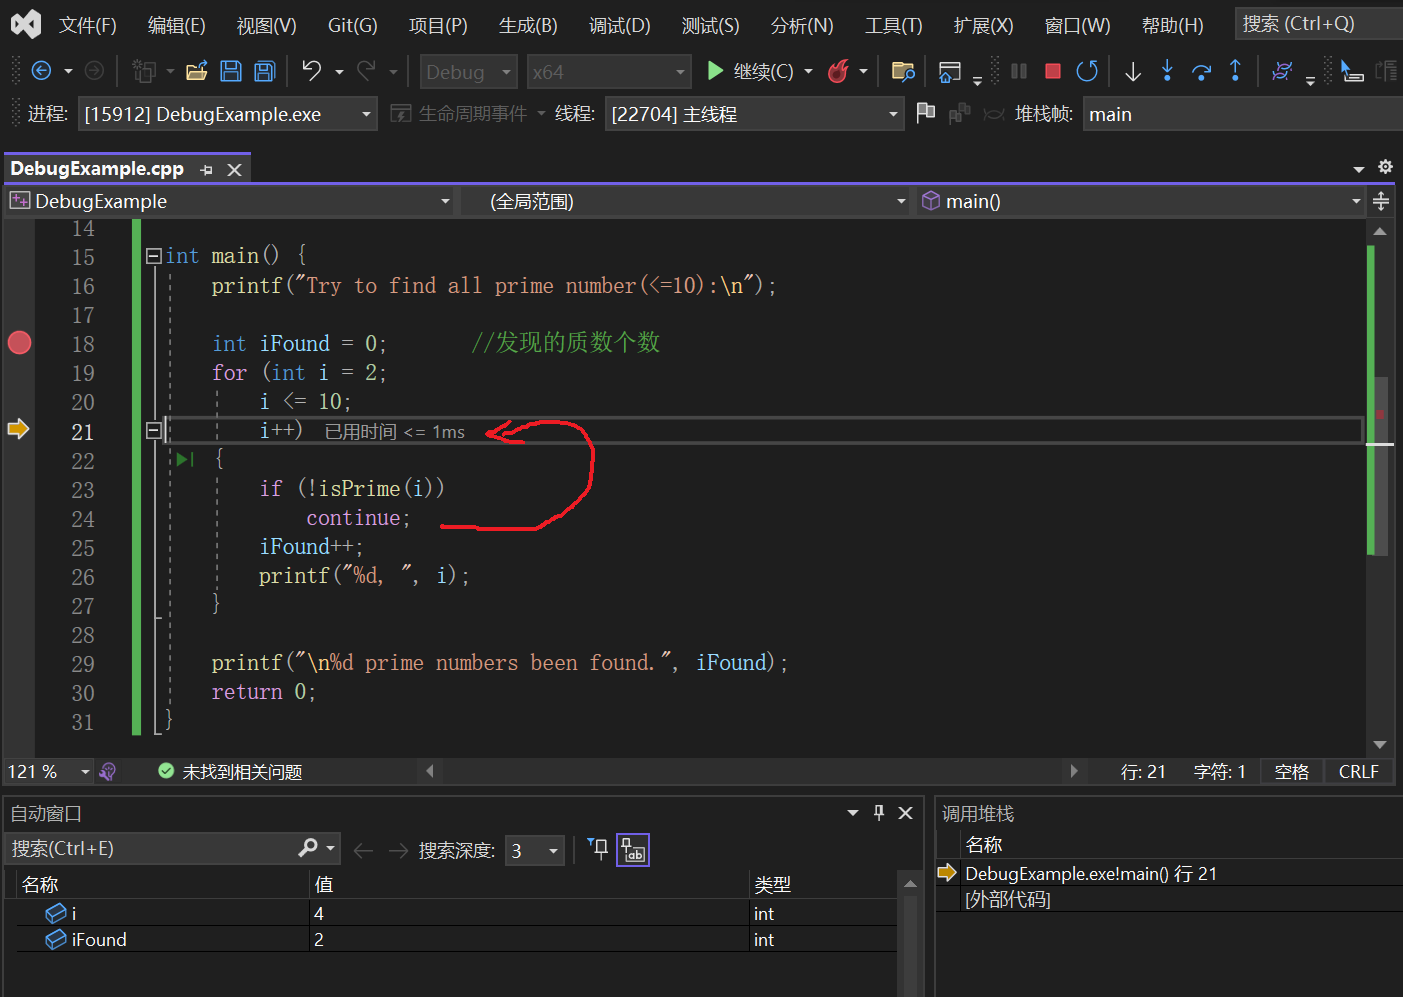Image resolution: width=1403 pixels, height=997 pixels.
Task: Click the hot reload flame icon
Action: [838, 71]
